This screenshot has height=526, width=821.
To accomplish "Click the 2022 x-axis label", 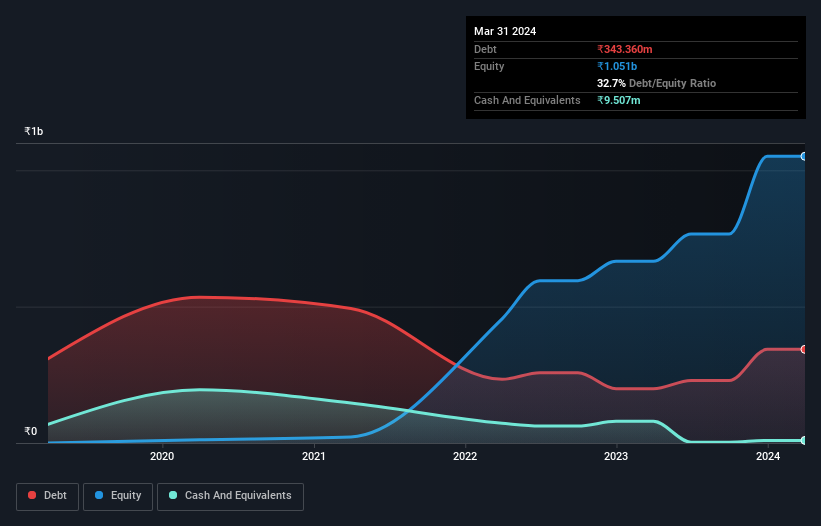I will click(x=465, y=456).
